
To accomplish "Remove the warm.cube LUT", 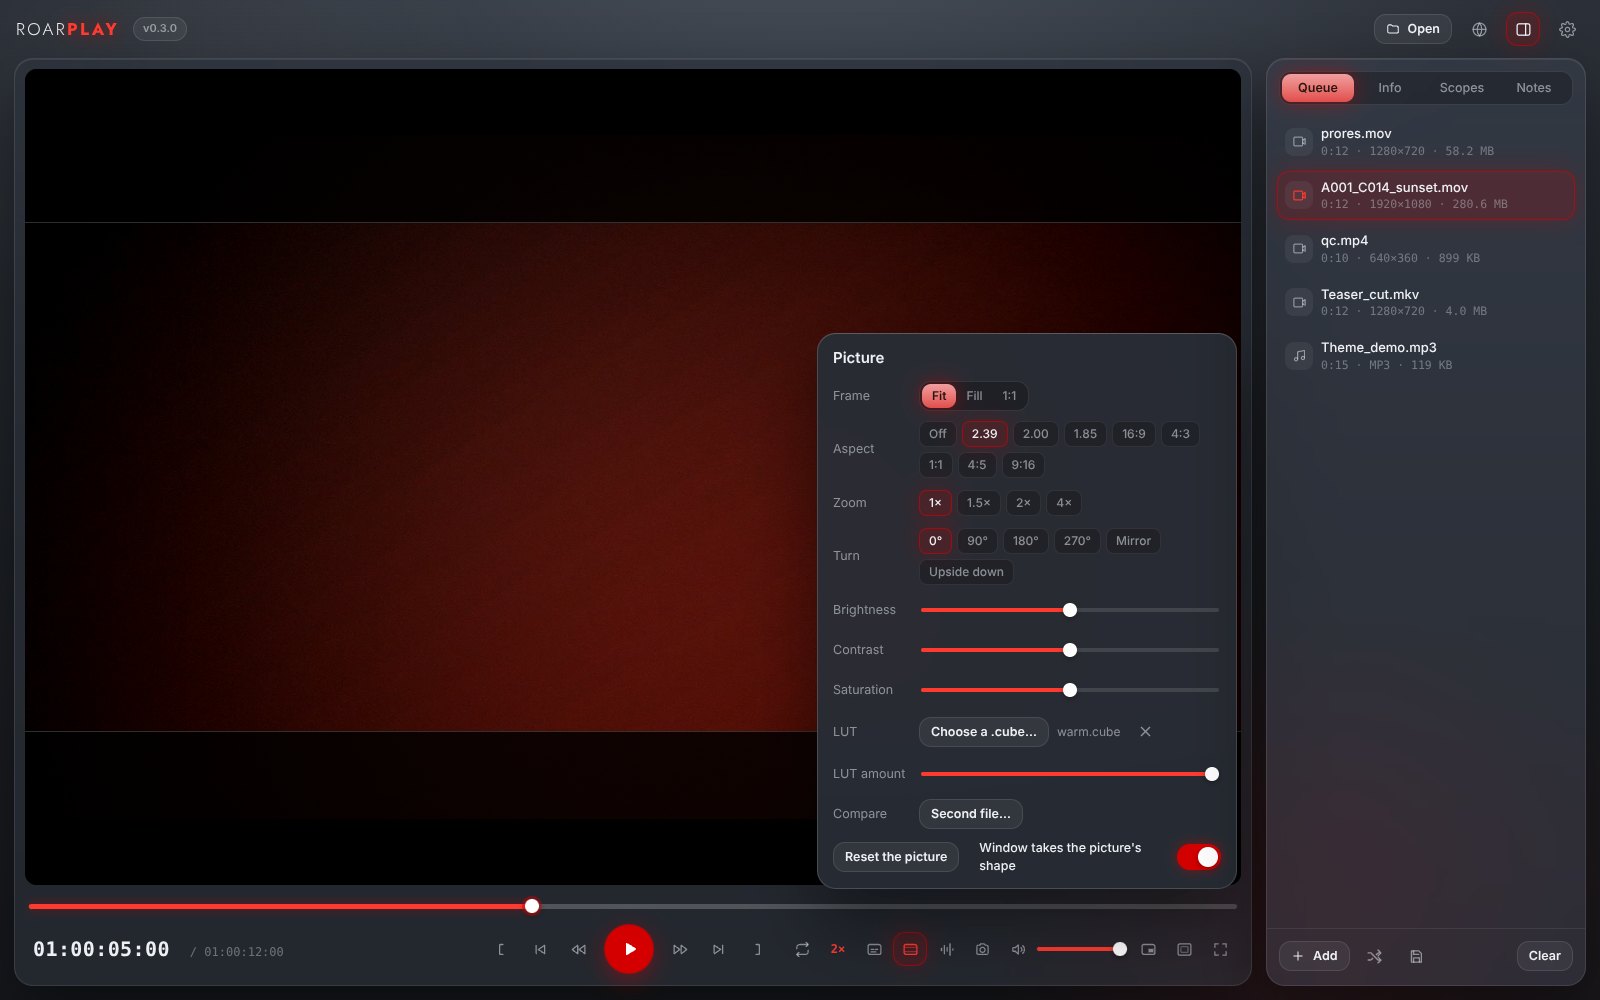I will (1145, 732).
